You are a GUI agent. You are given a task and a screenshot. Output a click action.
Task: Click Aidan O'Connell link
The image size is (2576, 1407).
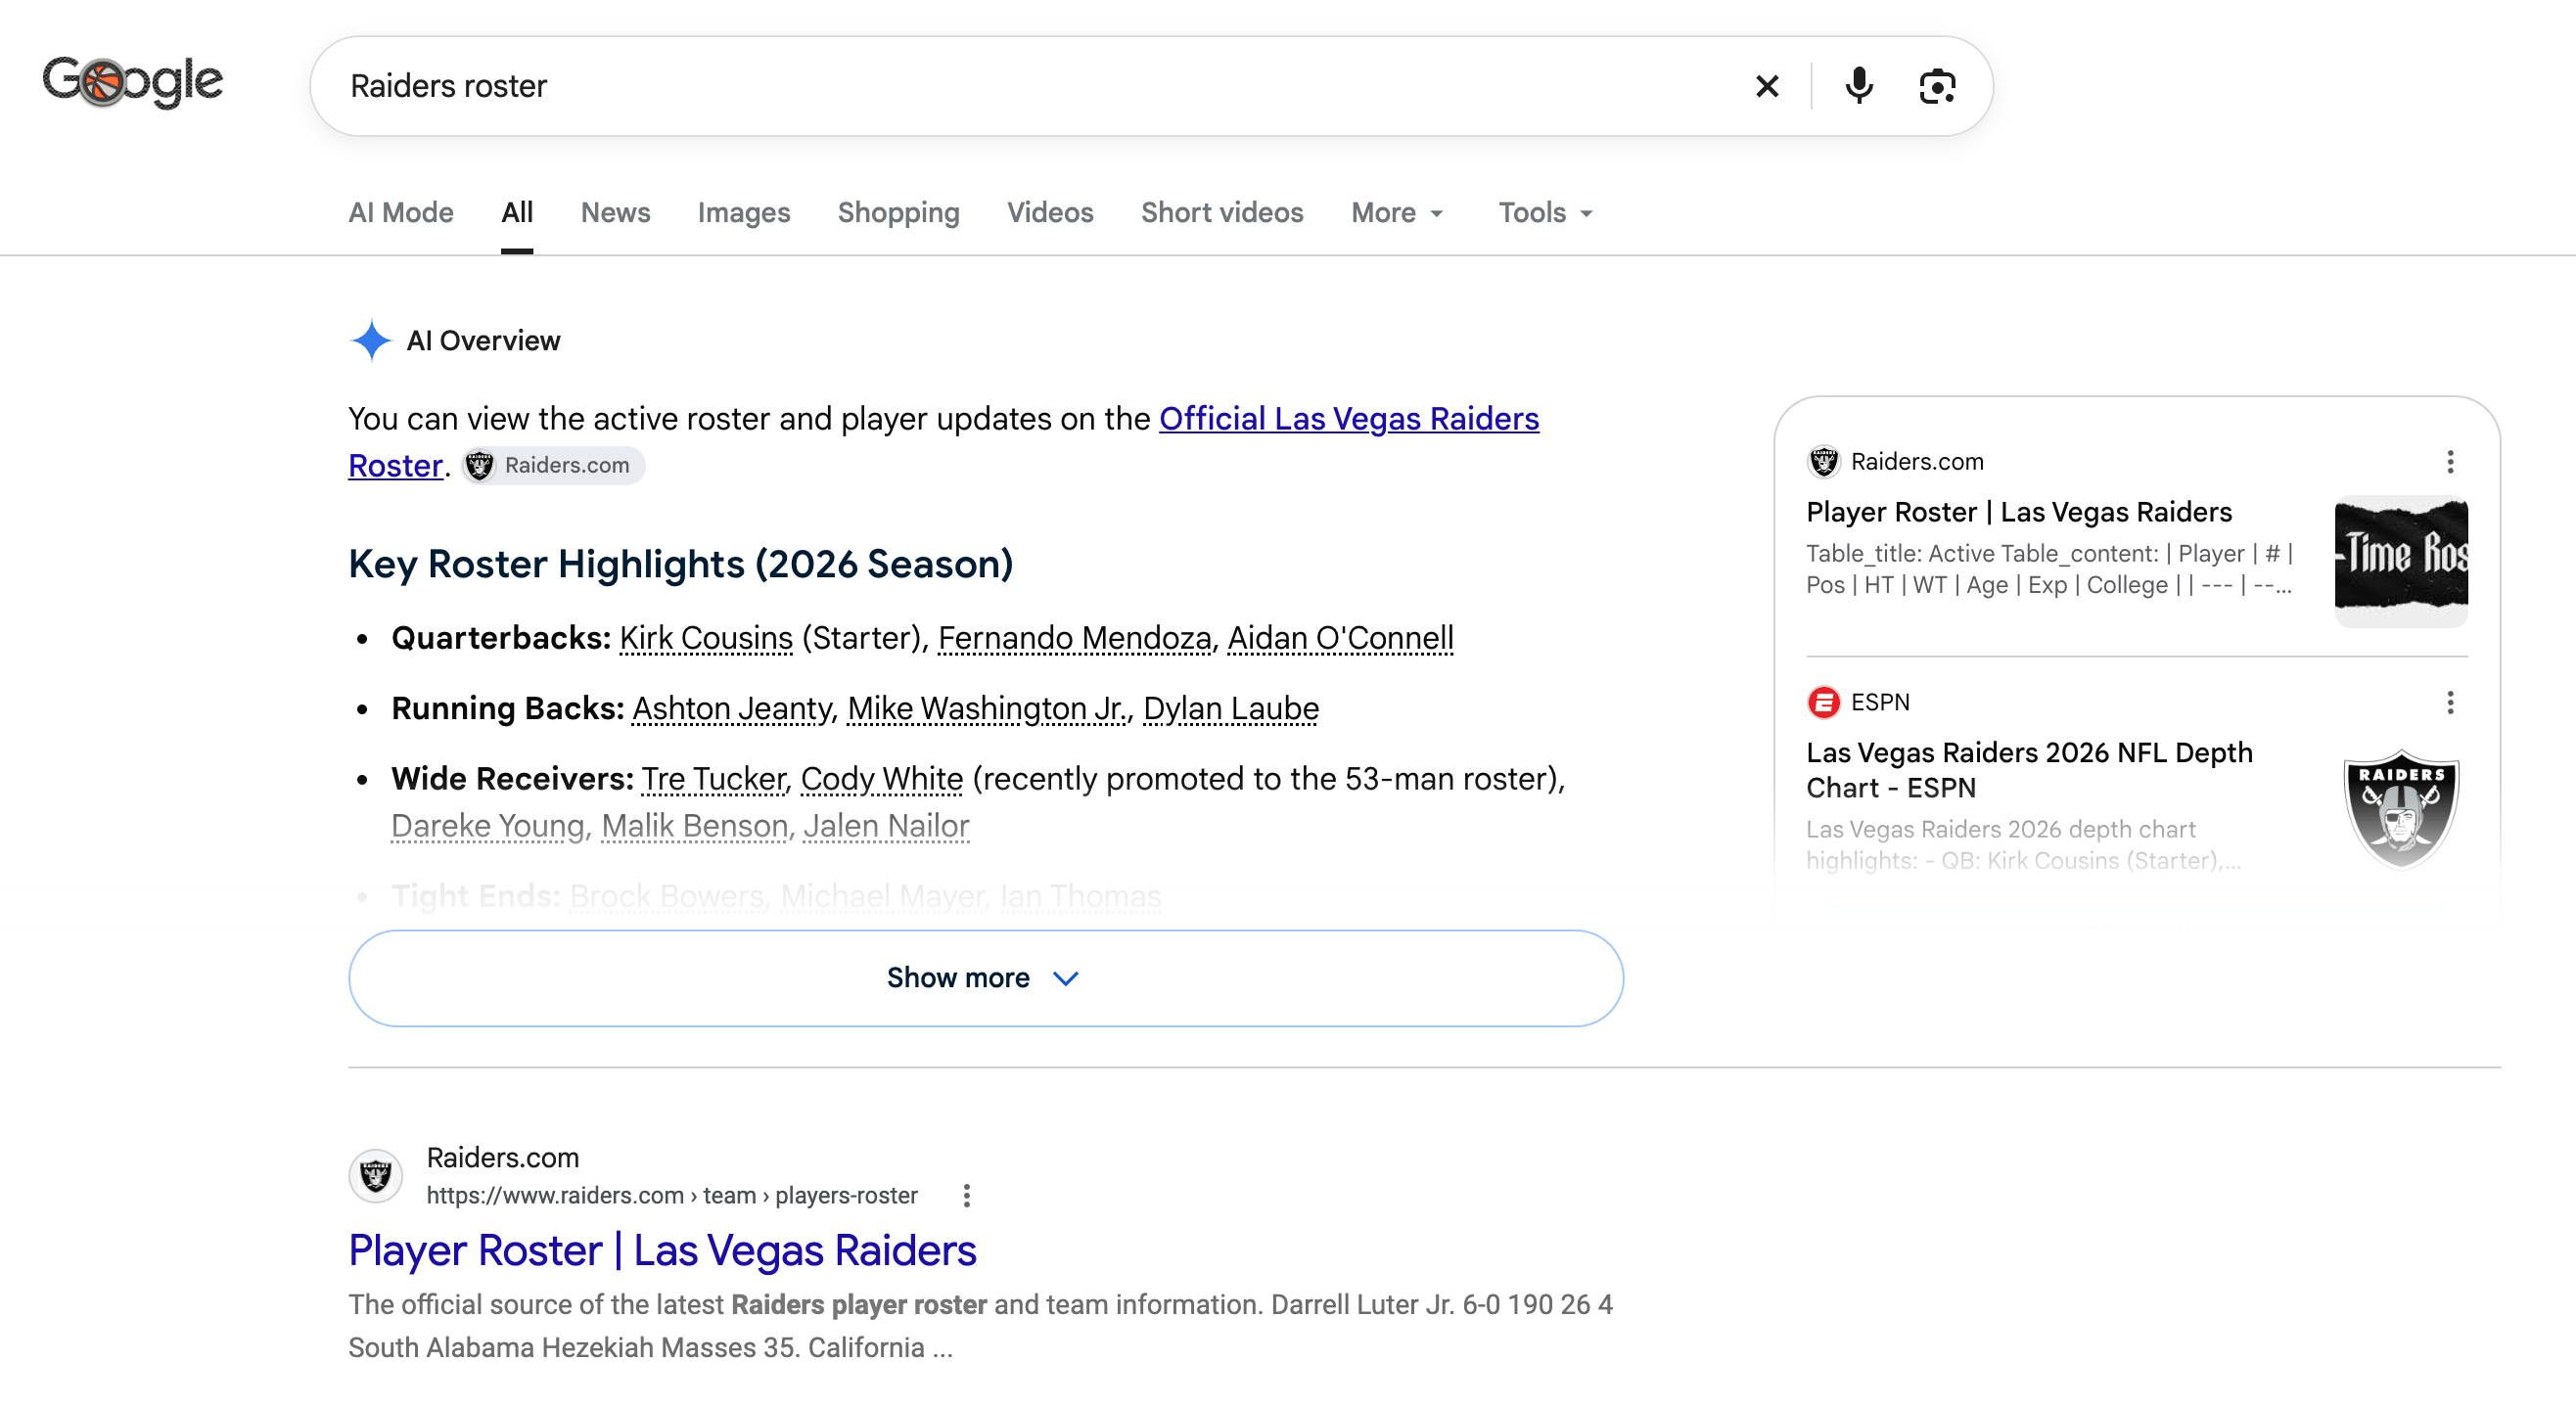tap(1340, 638)
